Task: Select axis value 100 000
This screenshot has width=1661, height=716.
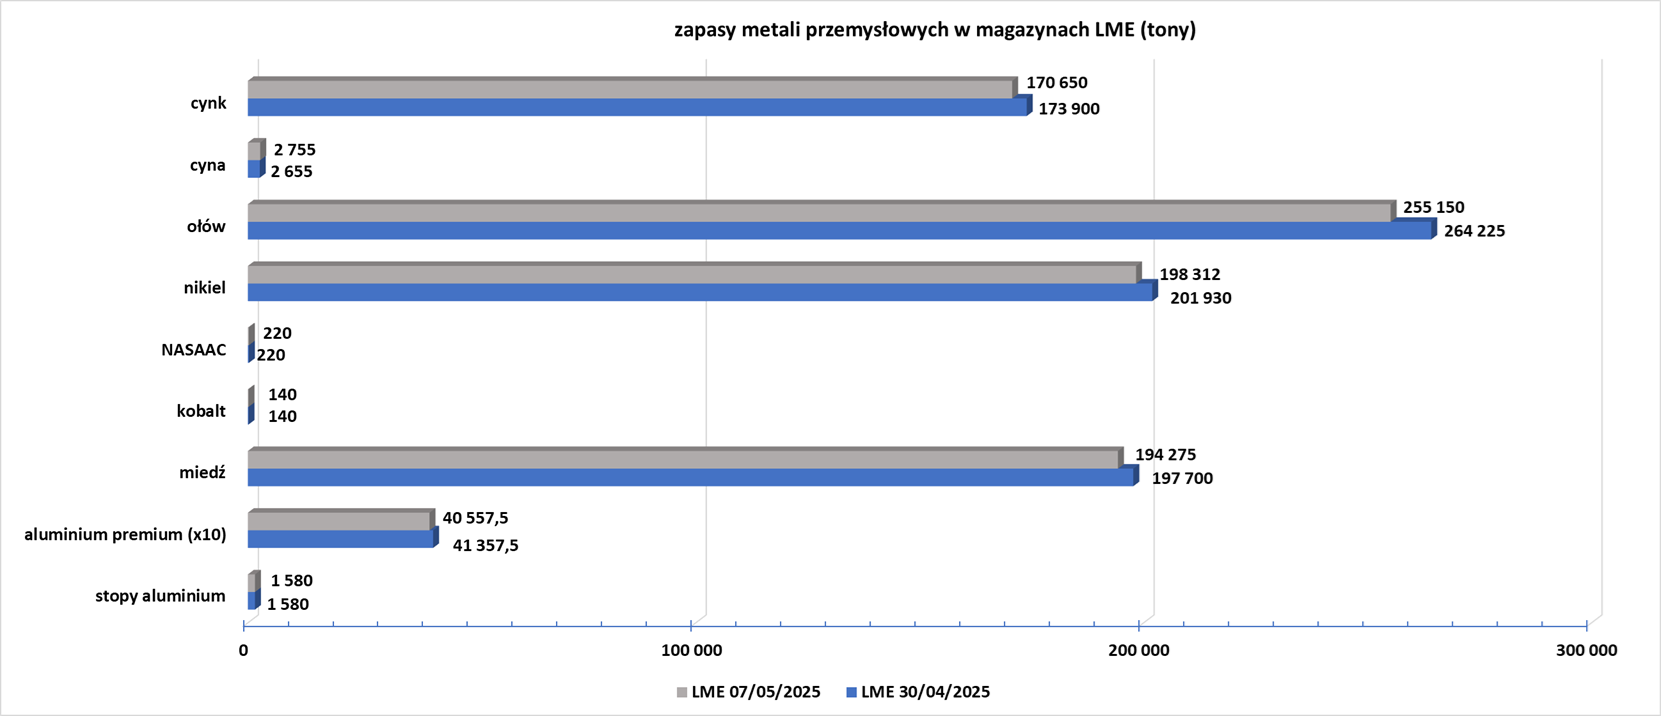Action: [x=691, y=651]
